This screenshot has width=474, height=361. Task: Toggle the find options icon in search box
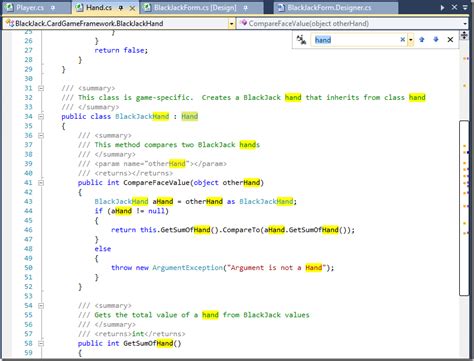[x=302, y=40]
